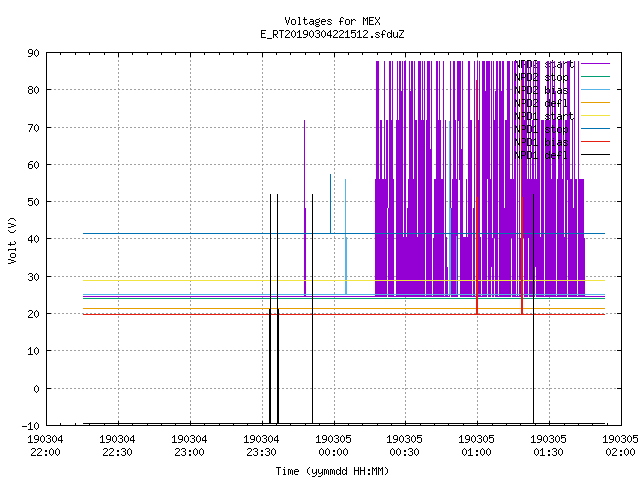Screen dimensions: 640x480
Task: Click the light blue spike just after 00:00
Action: [x=346, y=237]
